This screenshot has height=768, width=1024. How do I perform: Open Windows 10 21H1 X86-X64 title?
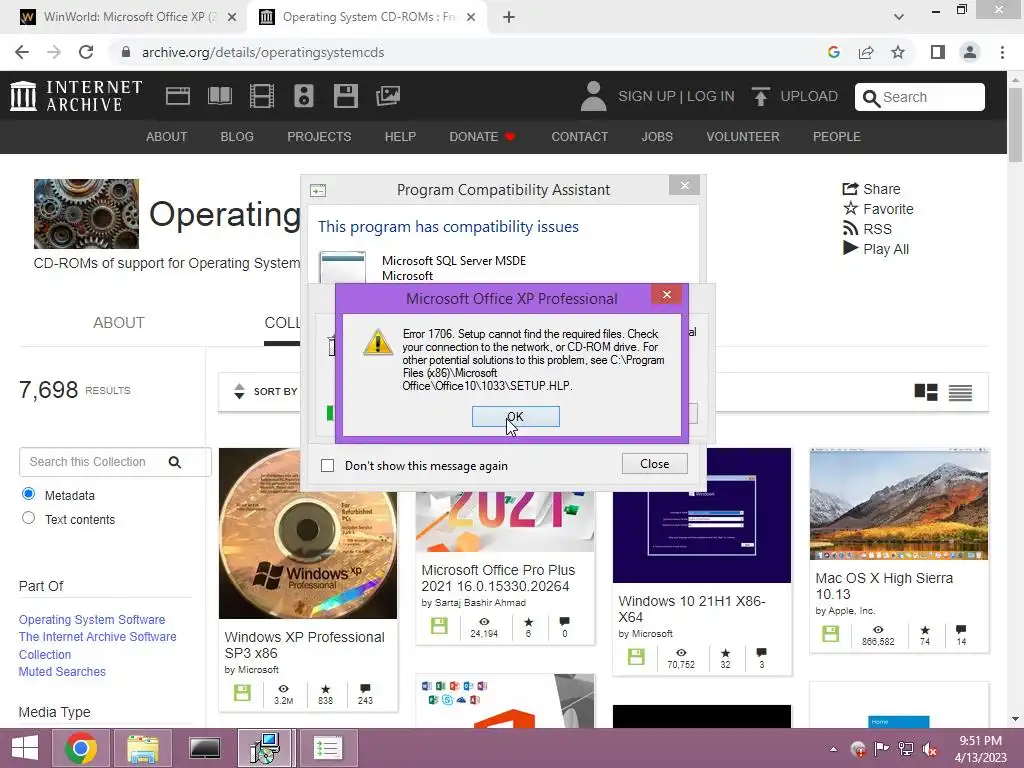pos(692,609)
